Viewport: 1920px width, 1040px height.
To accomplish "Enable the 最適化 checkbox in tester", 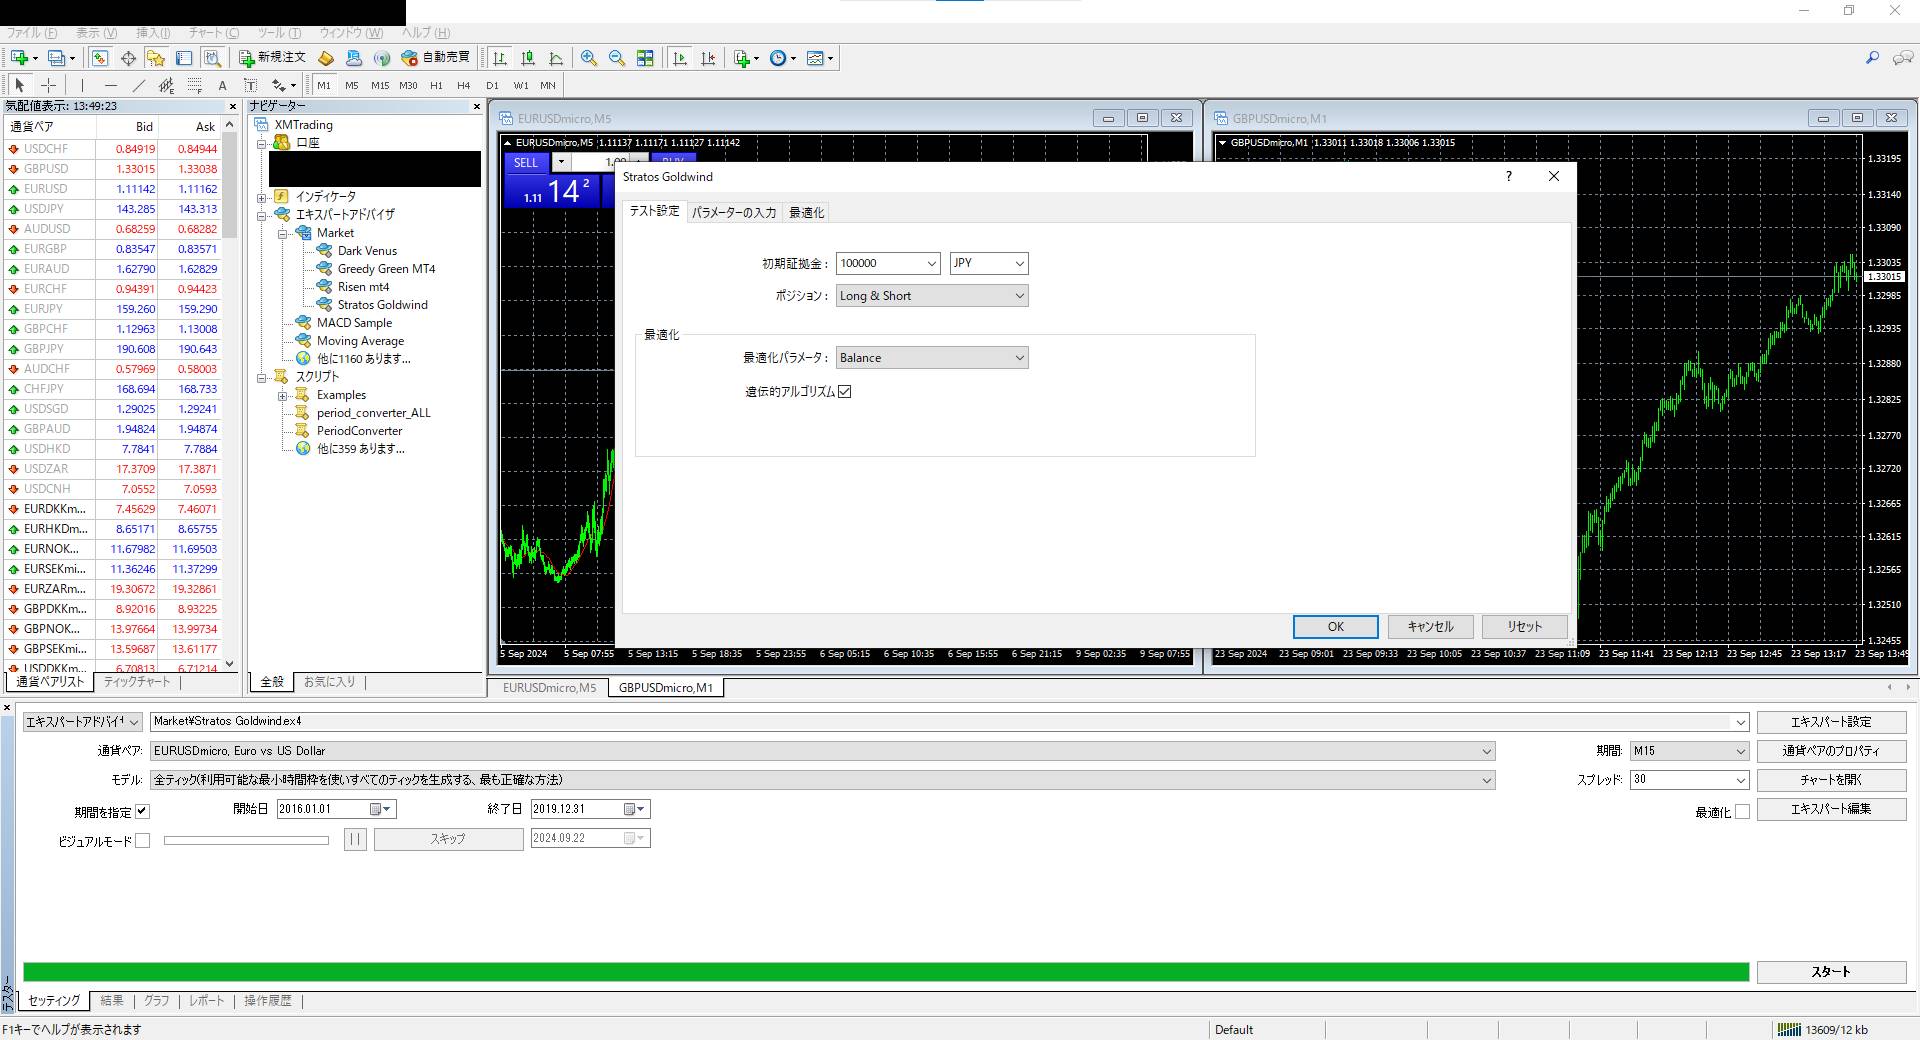I will point(1742,812).
